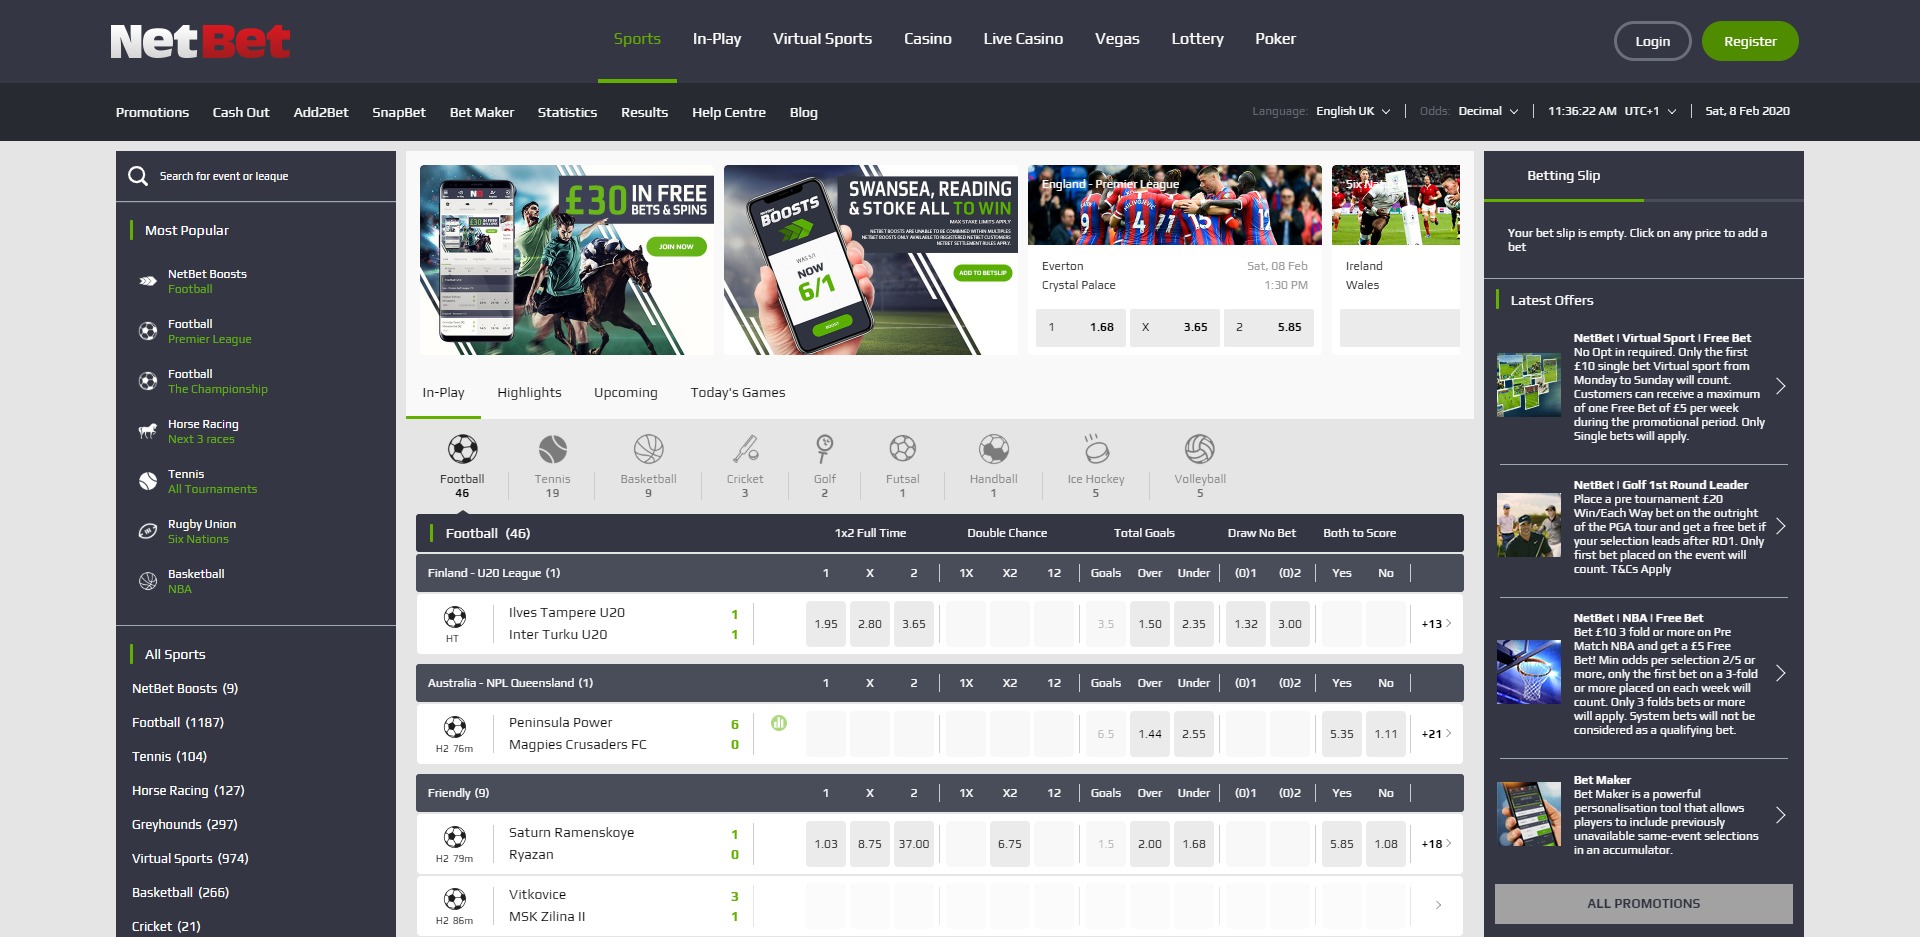Screen dimensions: 1920x937
Task: Open Greyhounds (297) in All Sports
Action: [185, 824]
